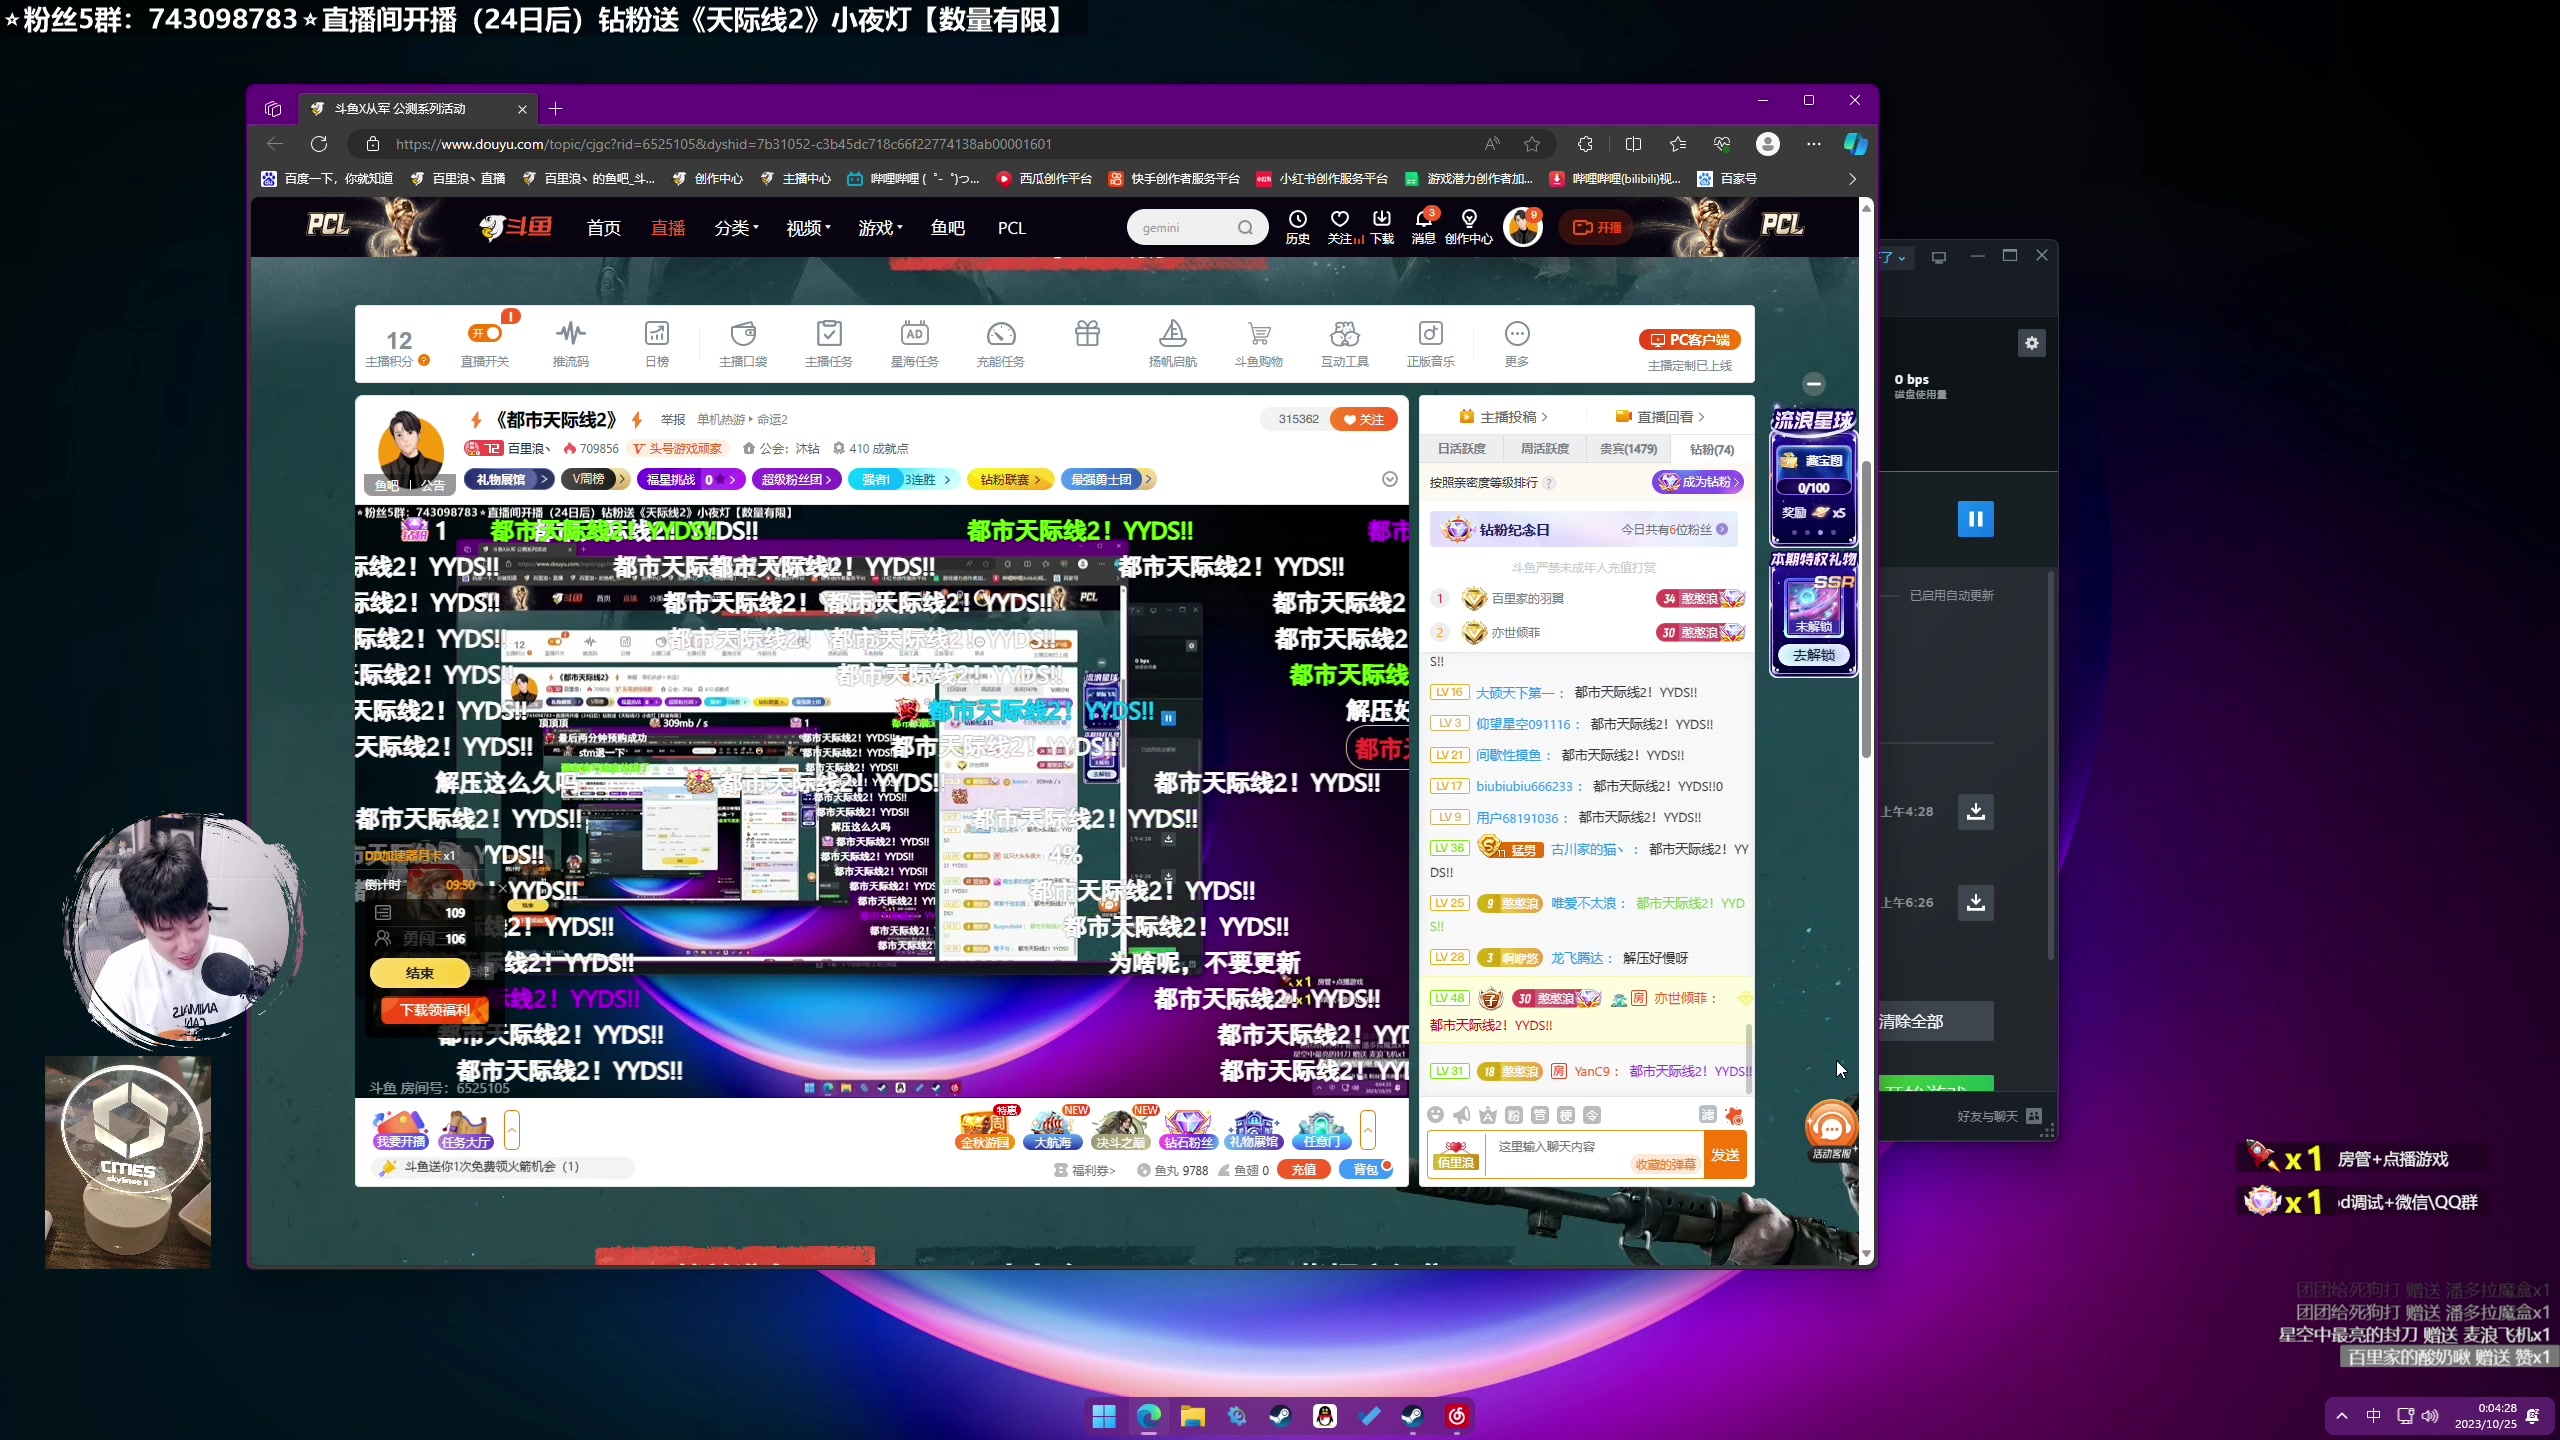The width and height of the screenshot is (2560, 1440).
Task: Click the 关注 follow button on stream header
Action: click(1364, 419)
